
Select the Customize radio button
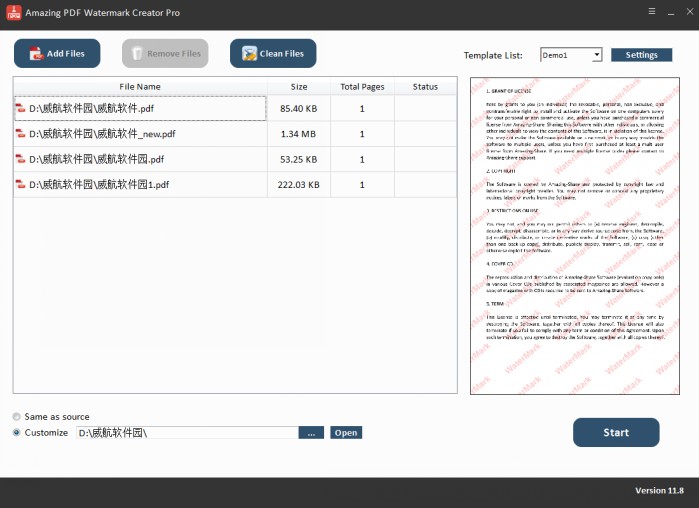[x=16, y=432]
